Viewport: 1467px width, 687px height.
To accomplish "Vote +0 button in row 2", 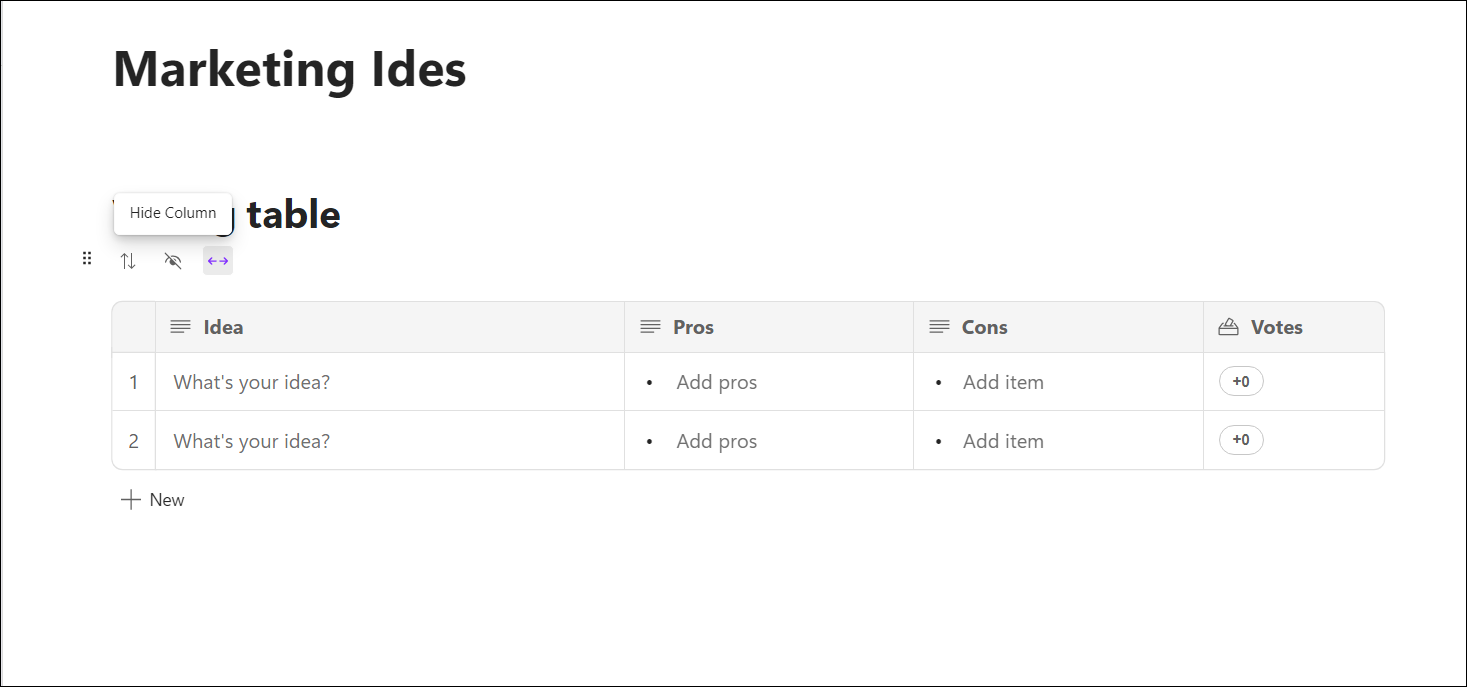I will [x=1241, y=440].
